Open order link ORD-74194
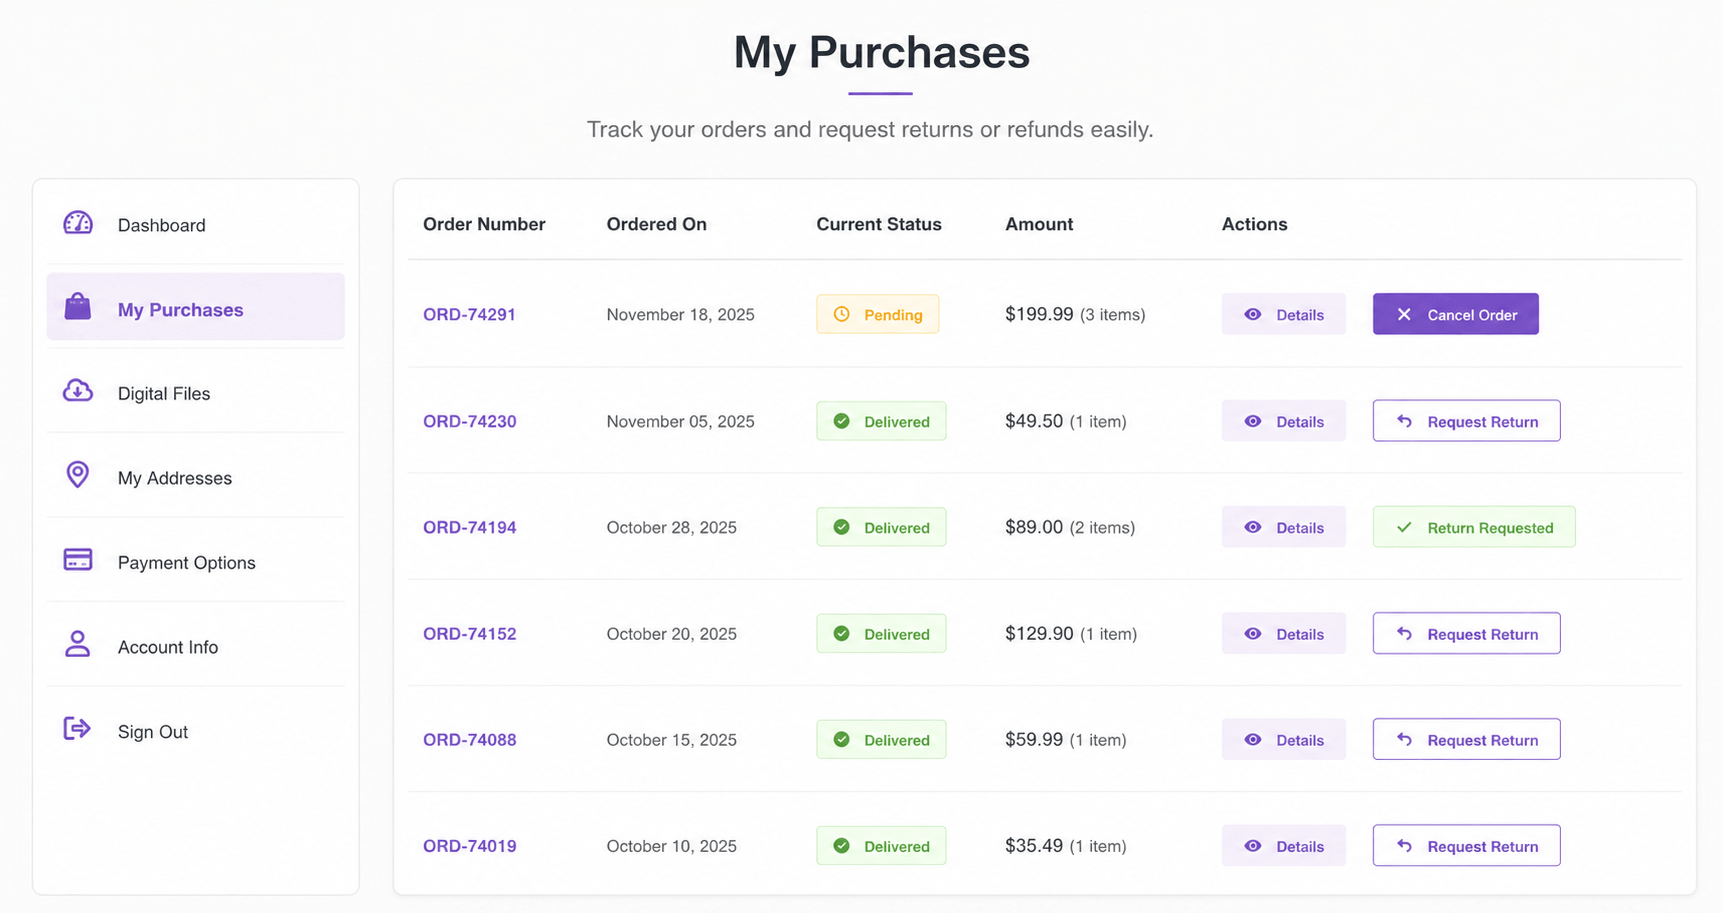Image resolution: width=1723 pixels, height=913 pixels. (x=469, y=527)
